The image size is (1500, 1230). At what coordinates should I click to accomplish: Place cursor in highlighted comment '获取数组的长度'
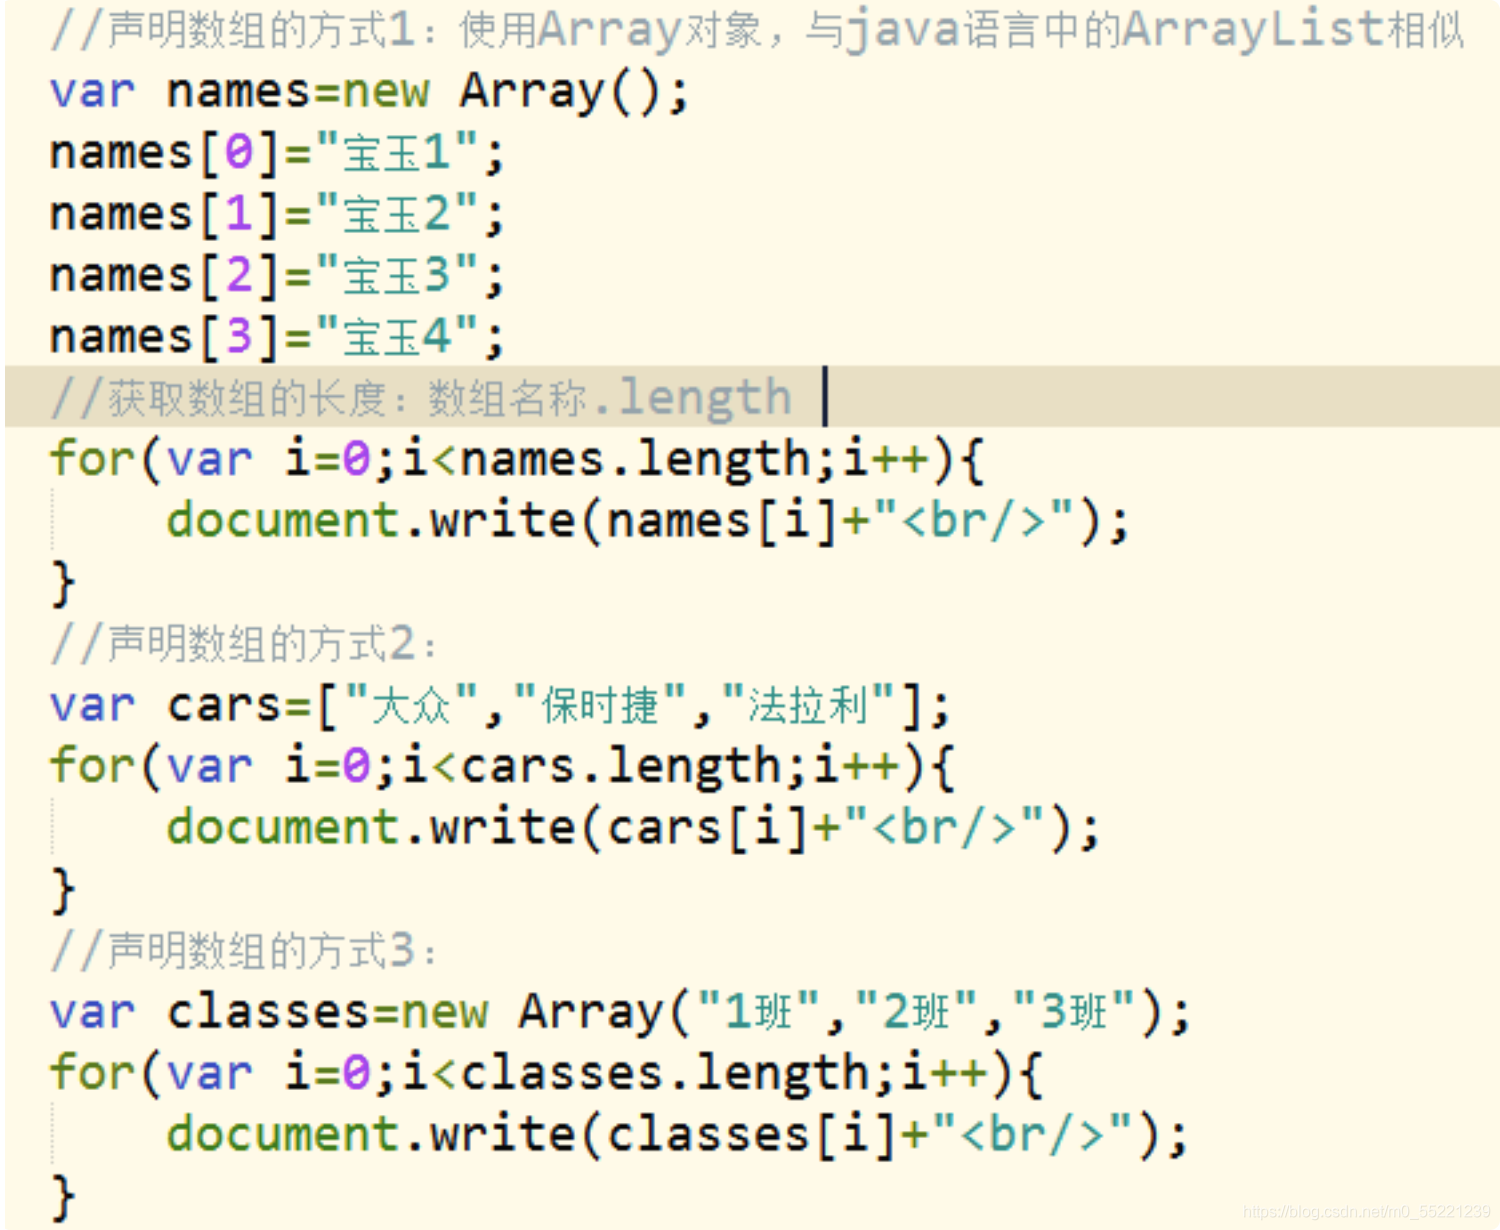click(420, 398)
